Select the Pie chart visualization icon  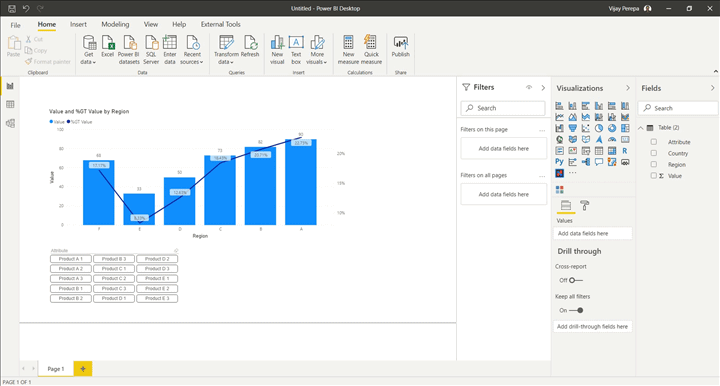pos(599,129)
